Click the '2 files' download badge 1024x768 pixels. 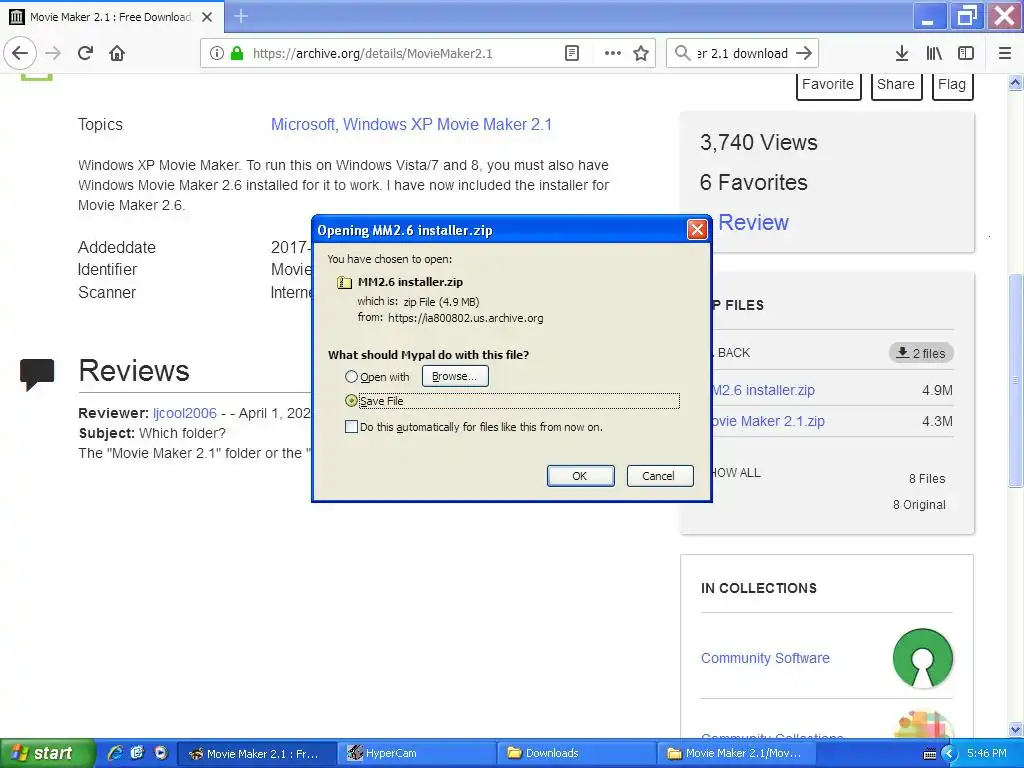click(921, 353)
